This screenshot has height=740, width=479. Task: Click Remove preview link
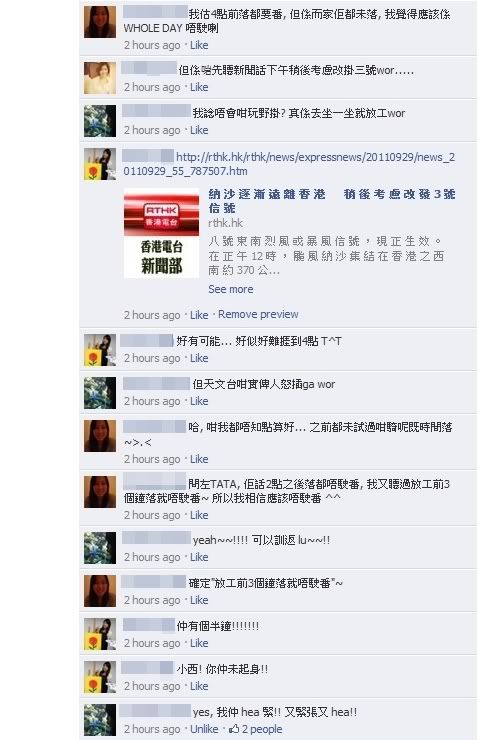click(258, 314)
